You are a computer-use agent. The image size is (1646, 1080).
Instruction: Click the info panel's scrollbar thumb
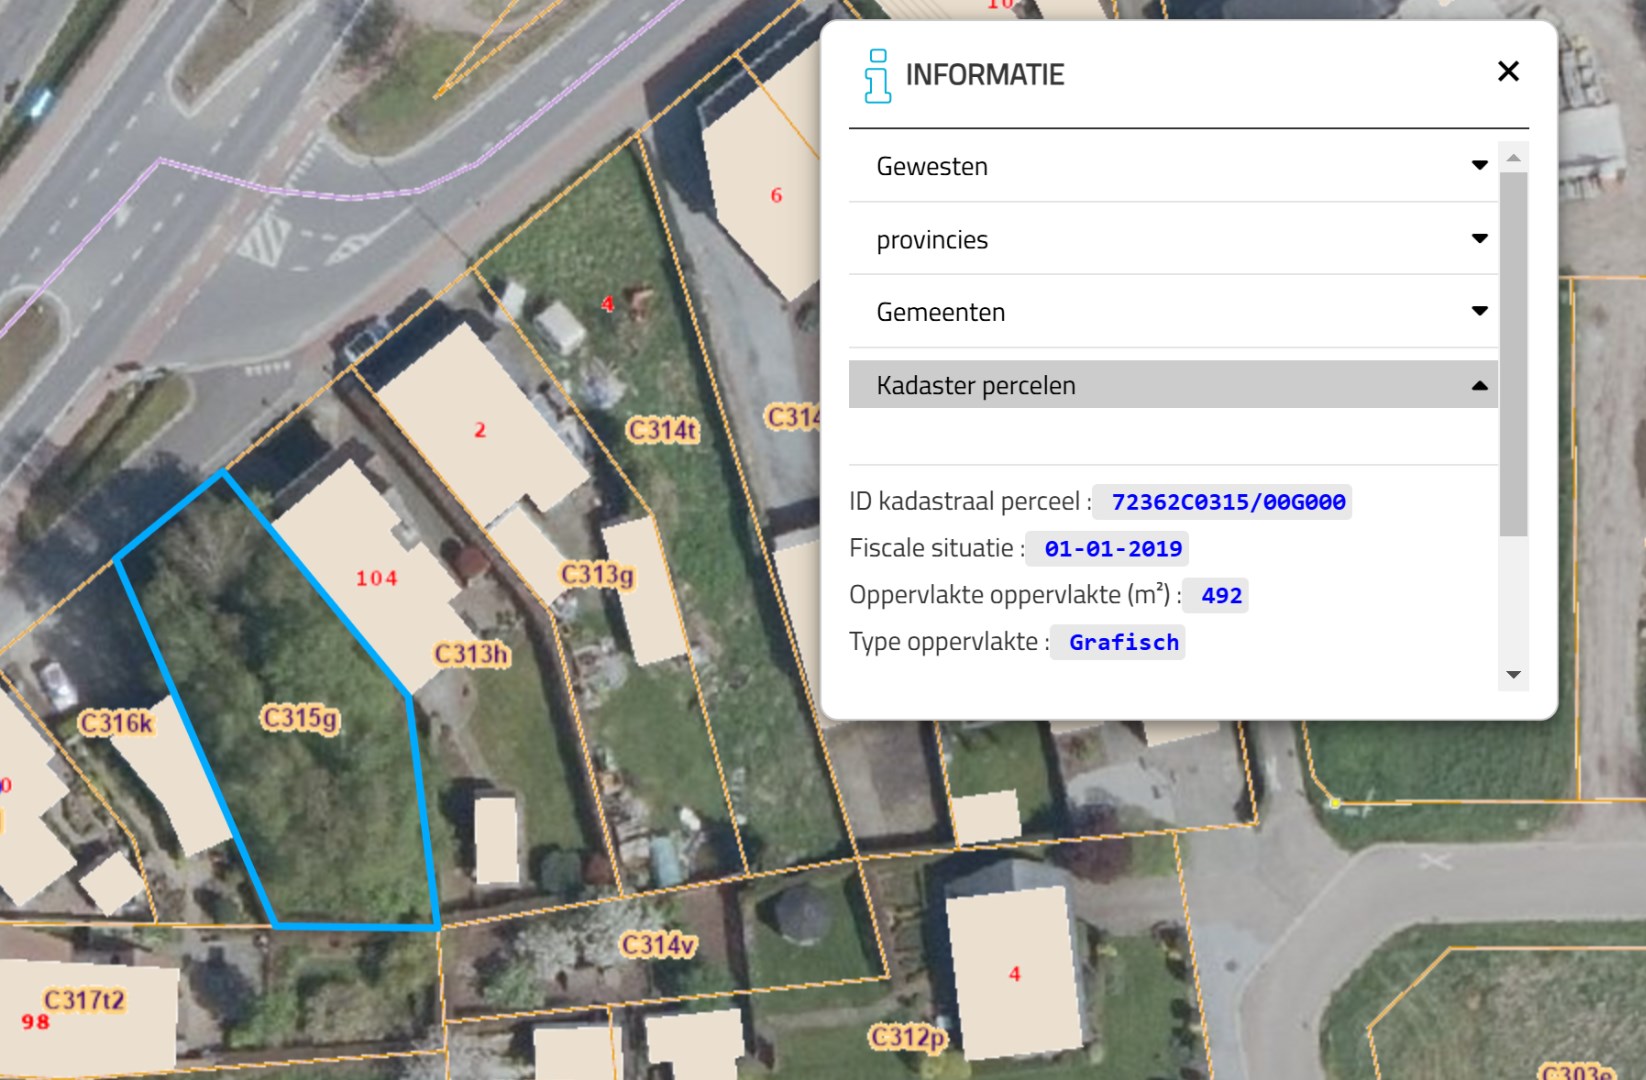tap(1513, 350)
